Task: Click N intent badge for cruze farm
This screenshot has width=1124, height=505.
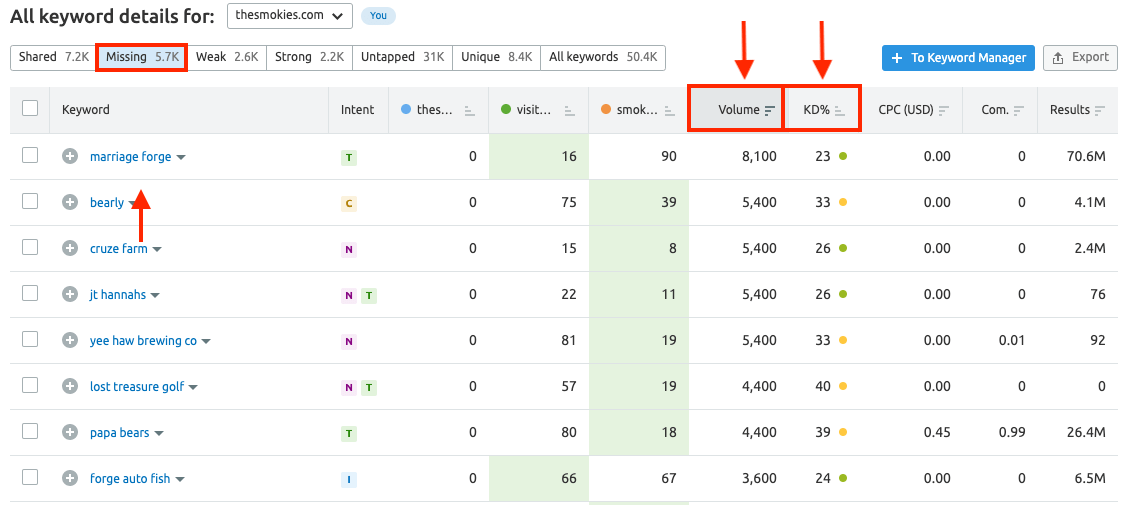Action: [348, 249]
